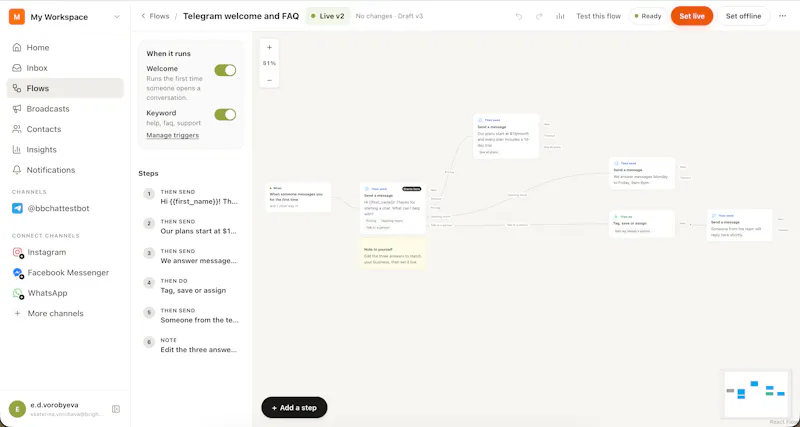Viewport: 800px width, 427px height.
Task: Select the Tag, save or assign canvas node
Action: (642, 224)
